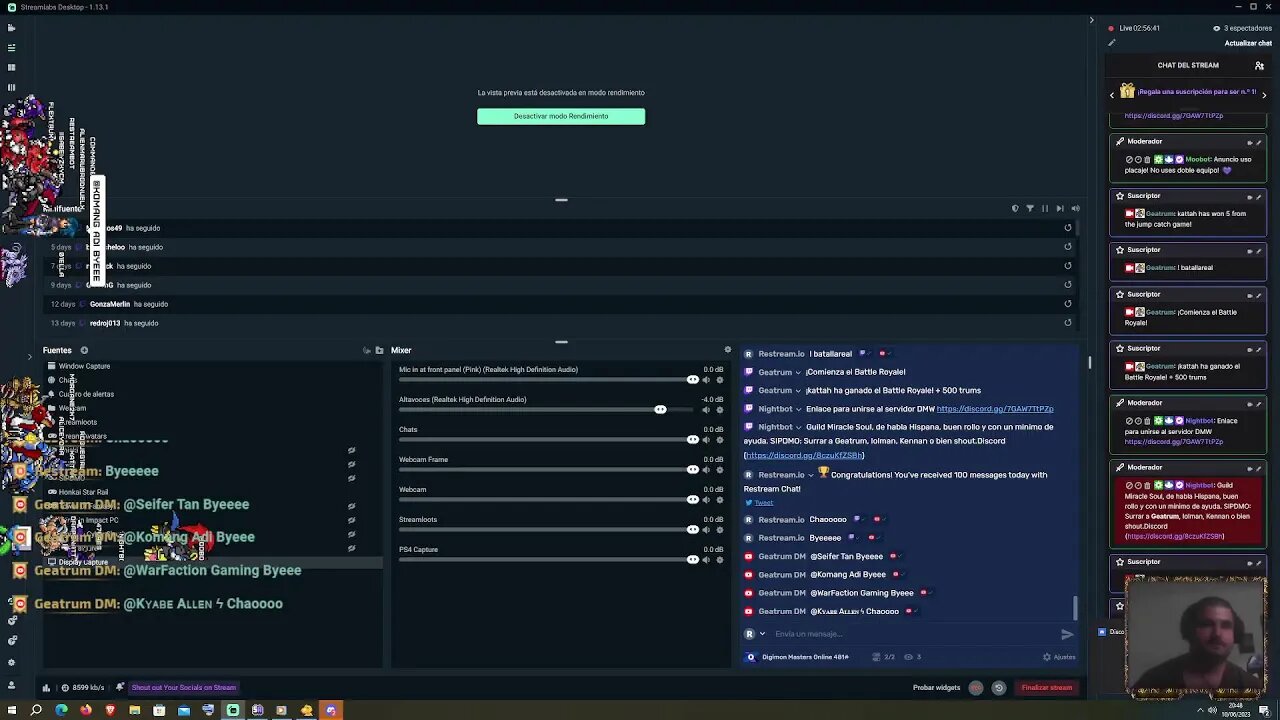Click the webcam preview thumbnail
Screen dimensions: 1280x720
point(1196,636)
